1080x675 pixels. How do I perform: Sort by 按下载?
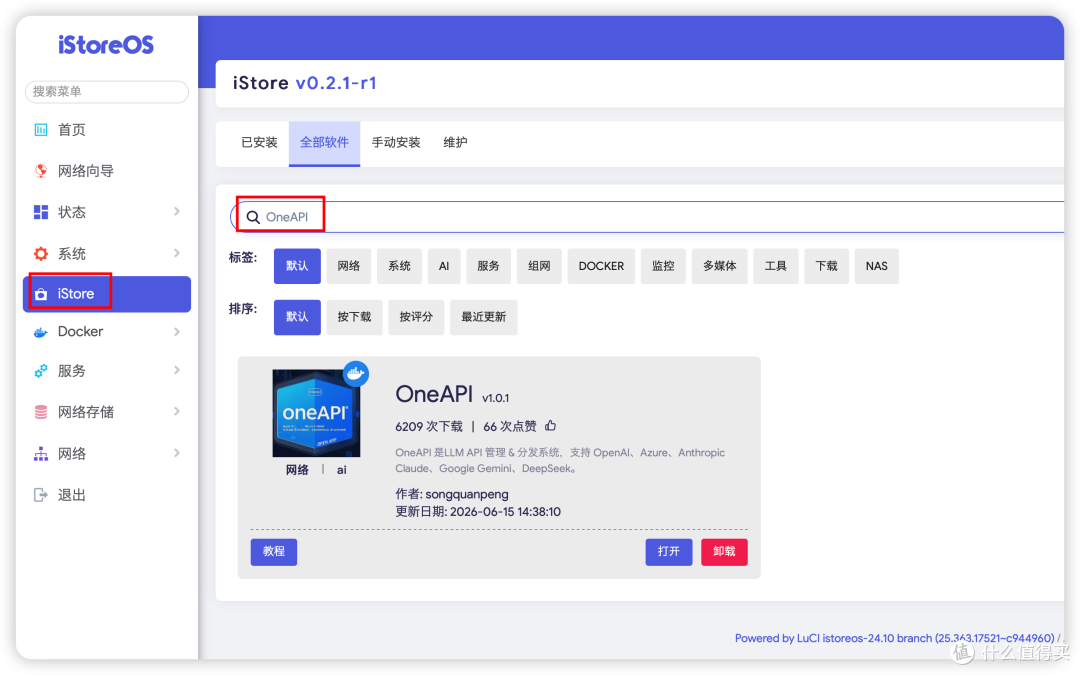354,317
